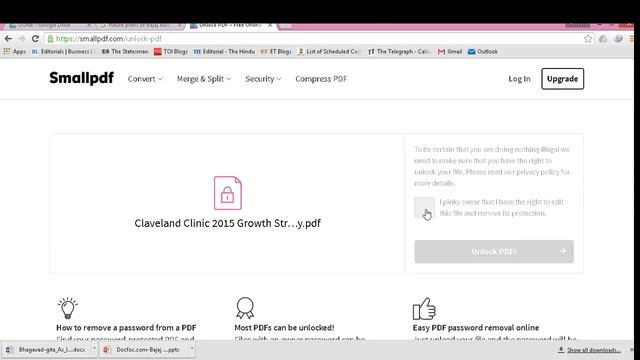Image resolution: width=640 pixels, height=360 pixels.
Task: Bookmark this page with the star icon
Action: point(588,39)
